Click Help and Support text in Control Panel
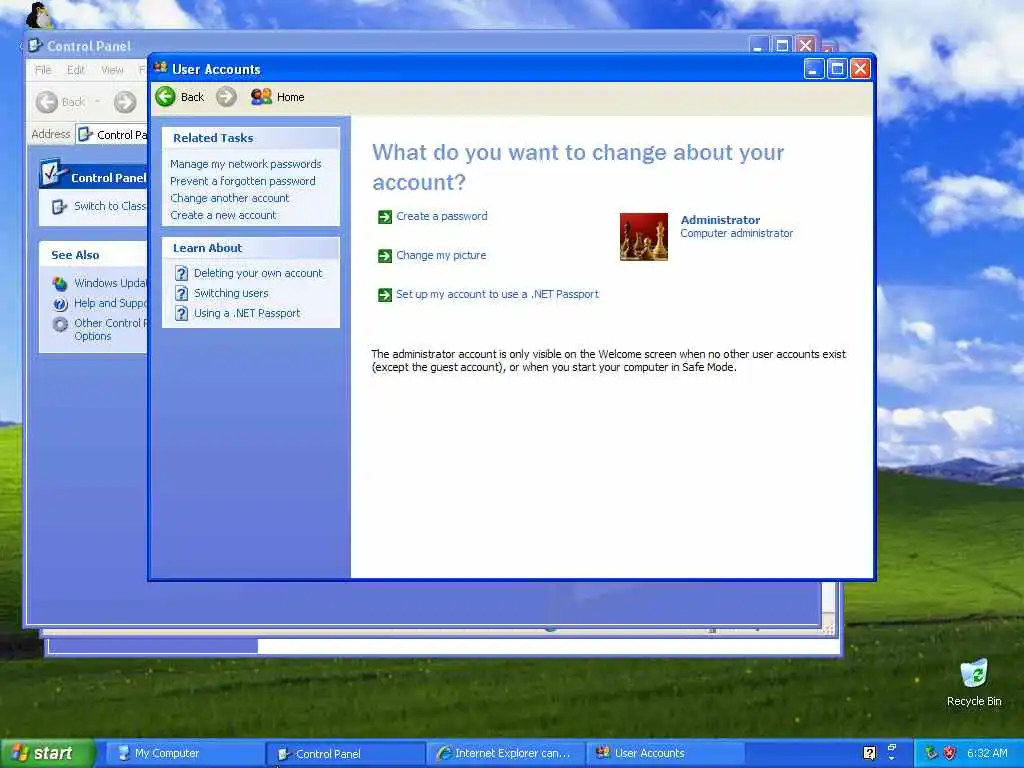This screenshot has width=1024, height=768. pyautogui.click(x=110, y=303)
